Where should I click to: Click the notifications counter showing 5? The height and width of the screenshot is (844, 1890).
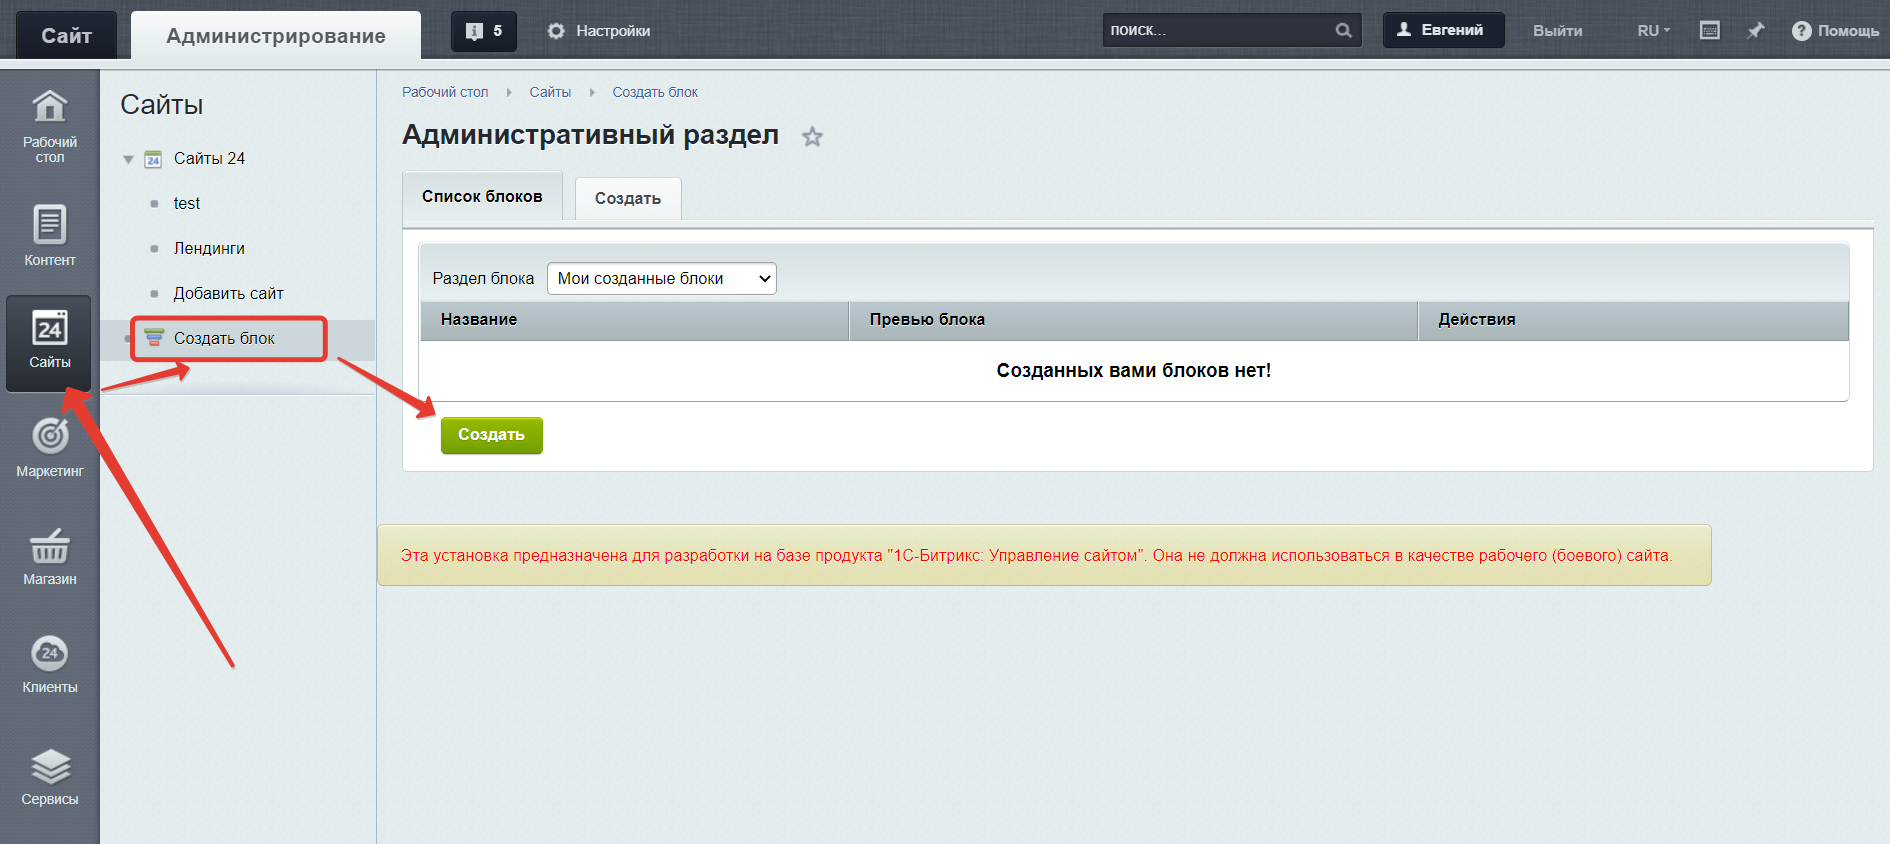(x=484, y=31)
